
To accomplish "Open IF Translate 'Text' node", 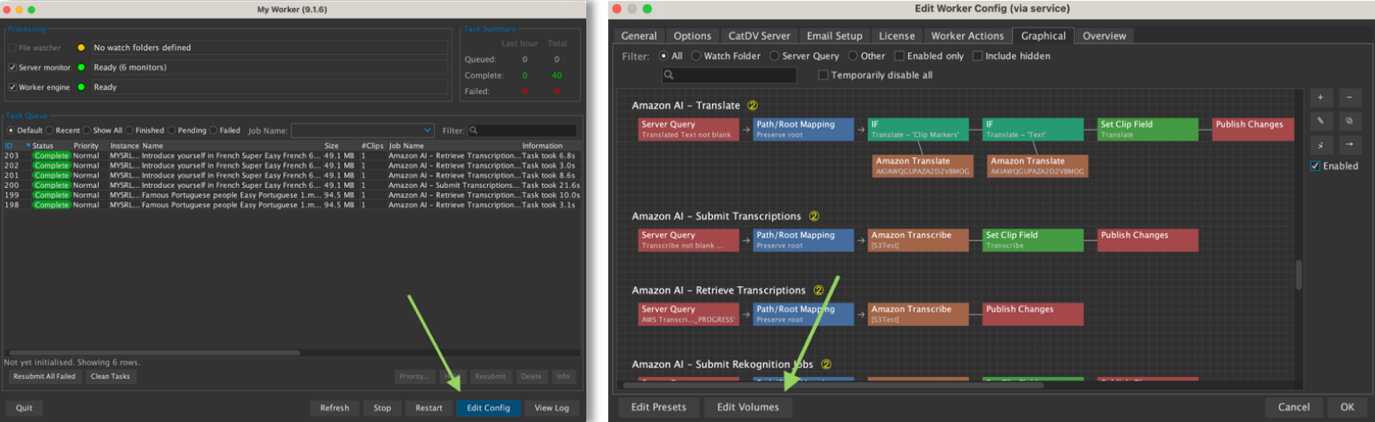I will (x=1033, y=129).
